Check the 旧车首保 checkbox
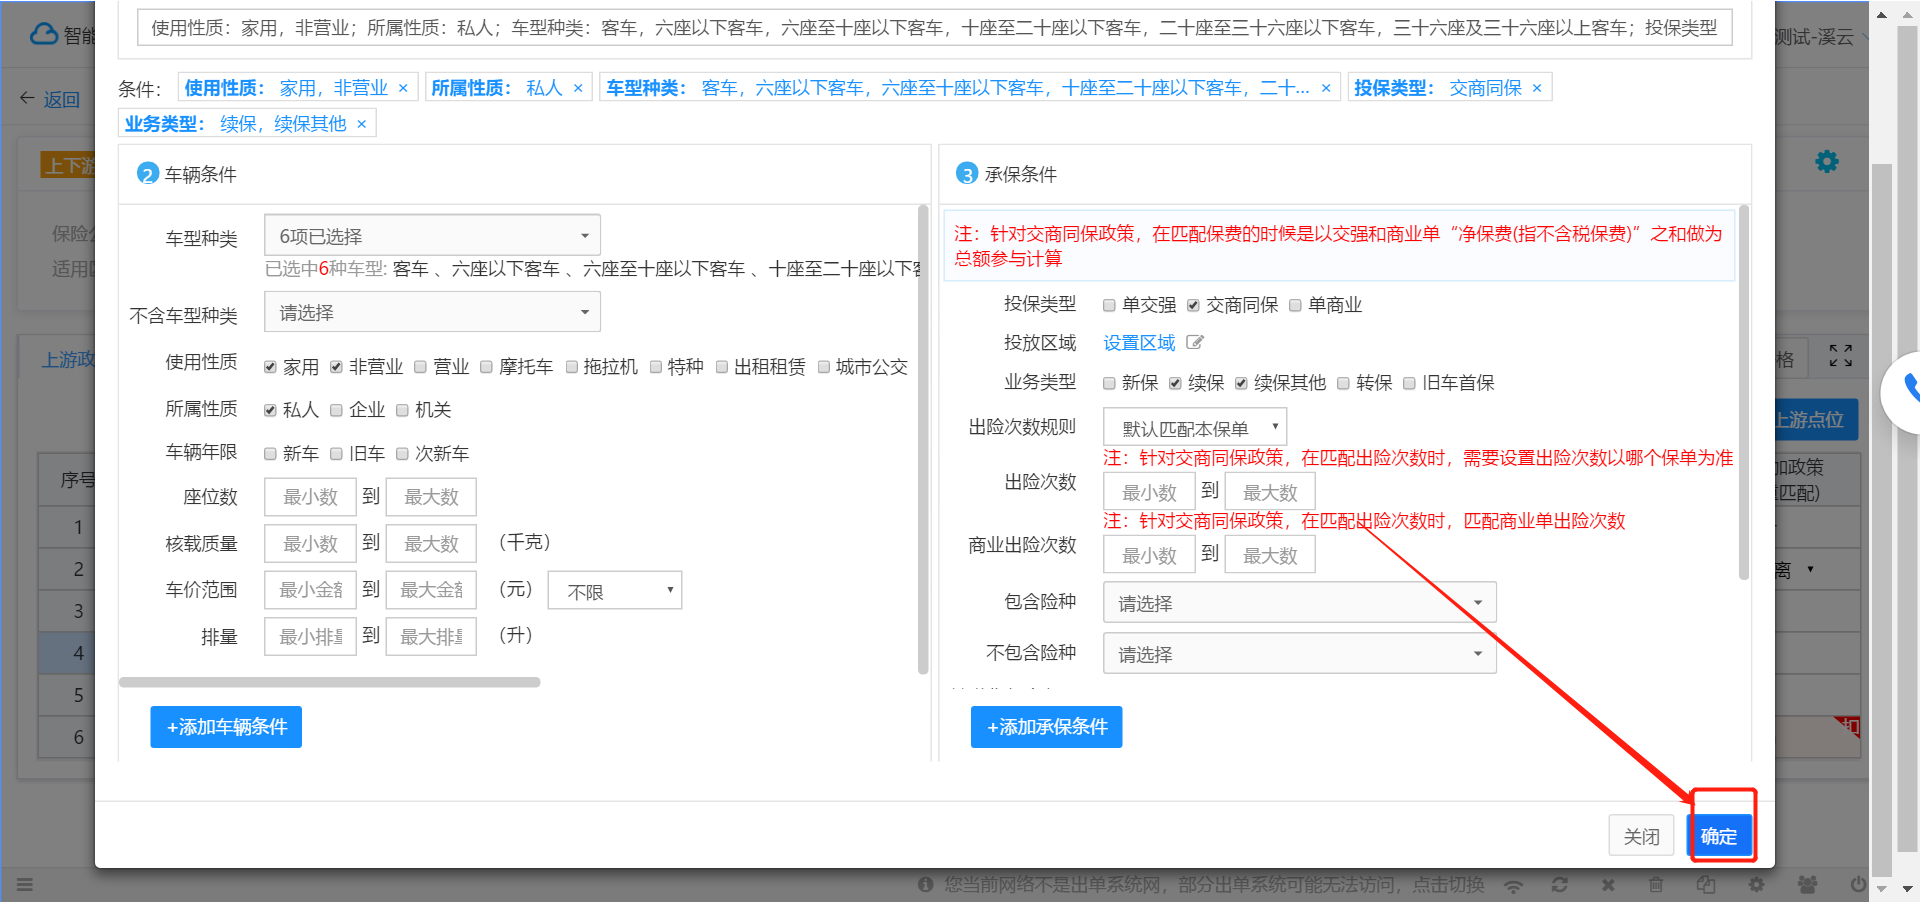The width and height of the screenshot is (1920, 902). 1409,383
